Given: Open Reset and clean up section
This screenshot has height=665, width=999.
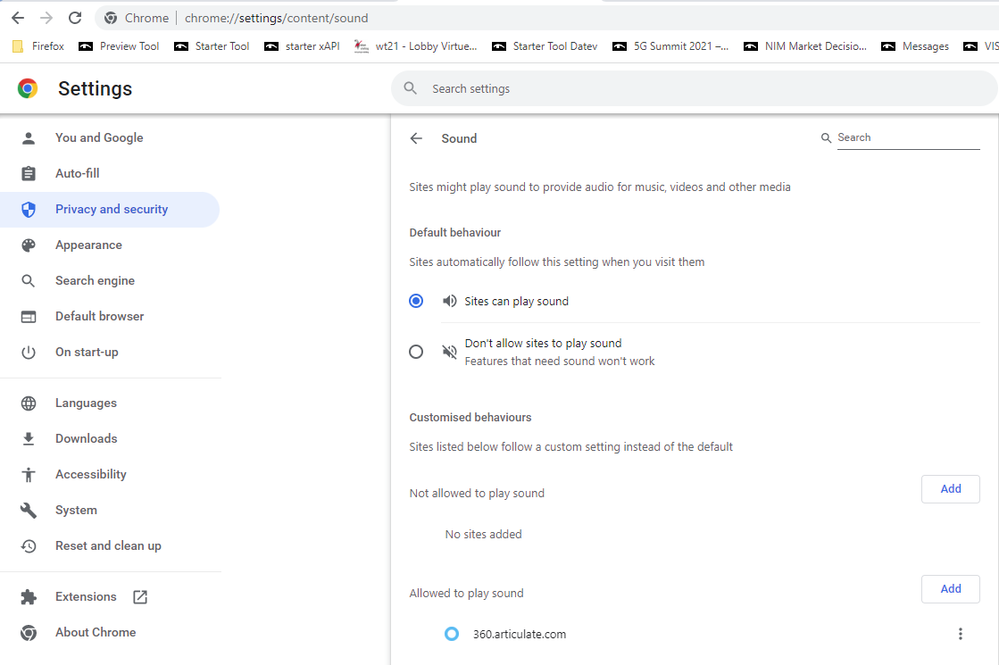Looking at the screenshot, I should [x=110, y=546].
